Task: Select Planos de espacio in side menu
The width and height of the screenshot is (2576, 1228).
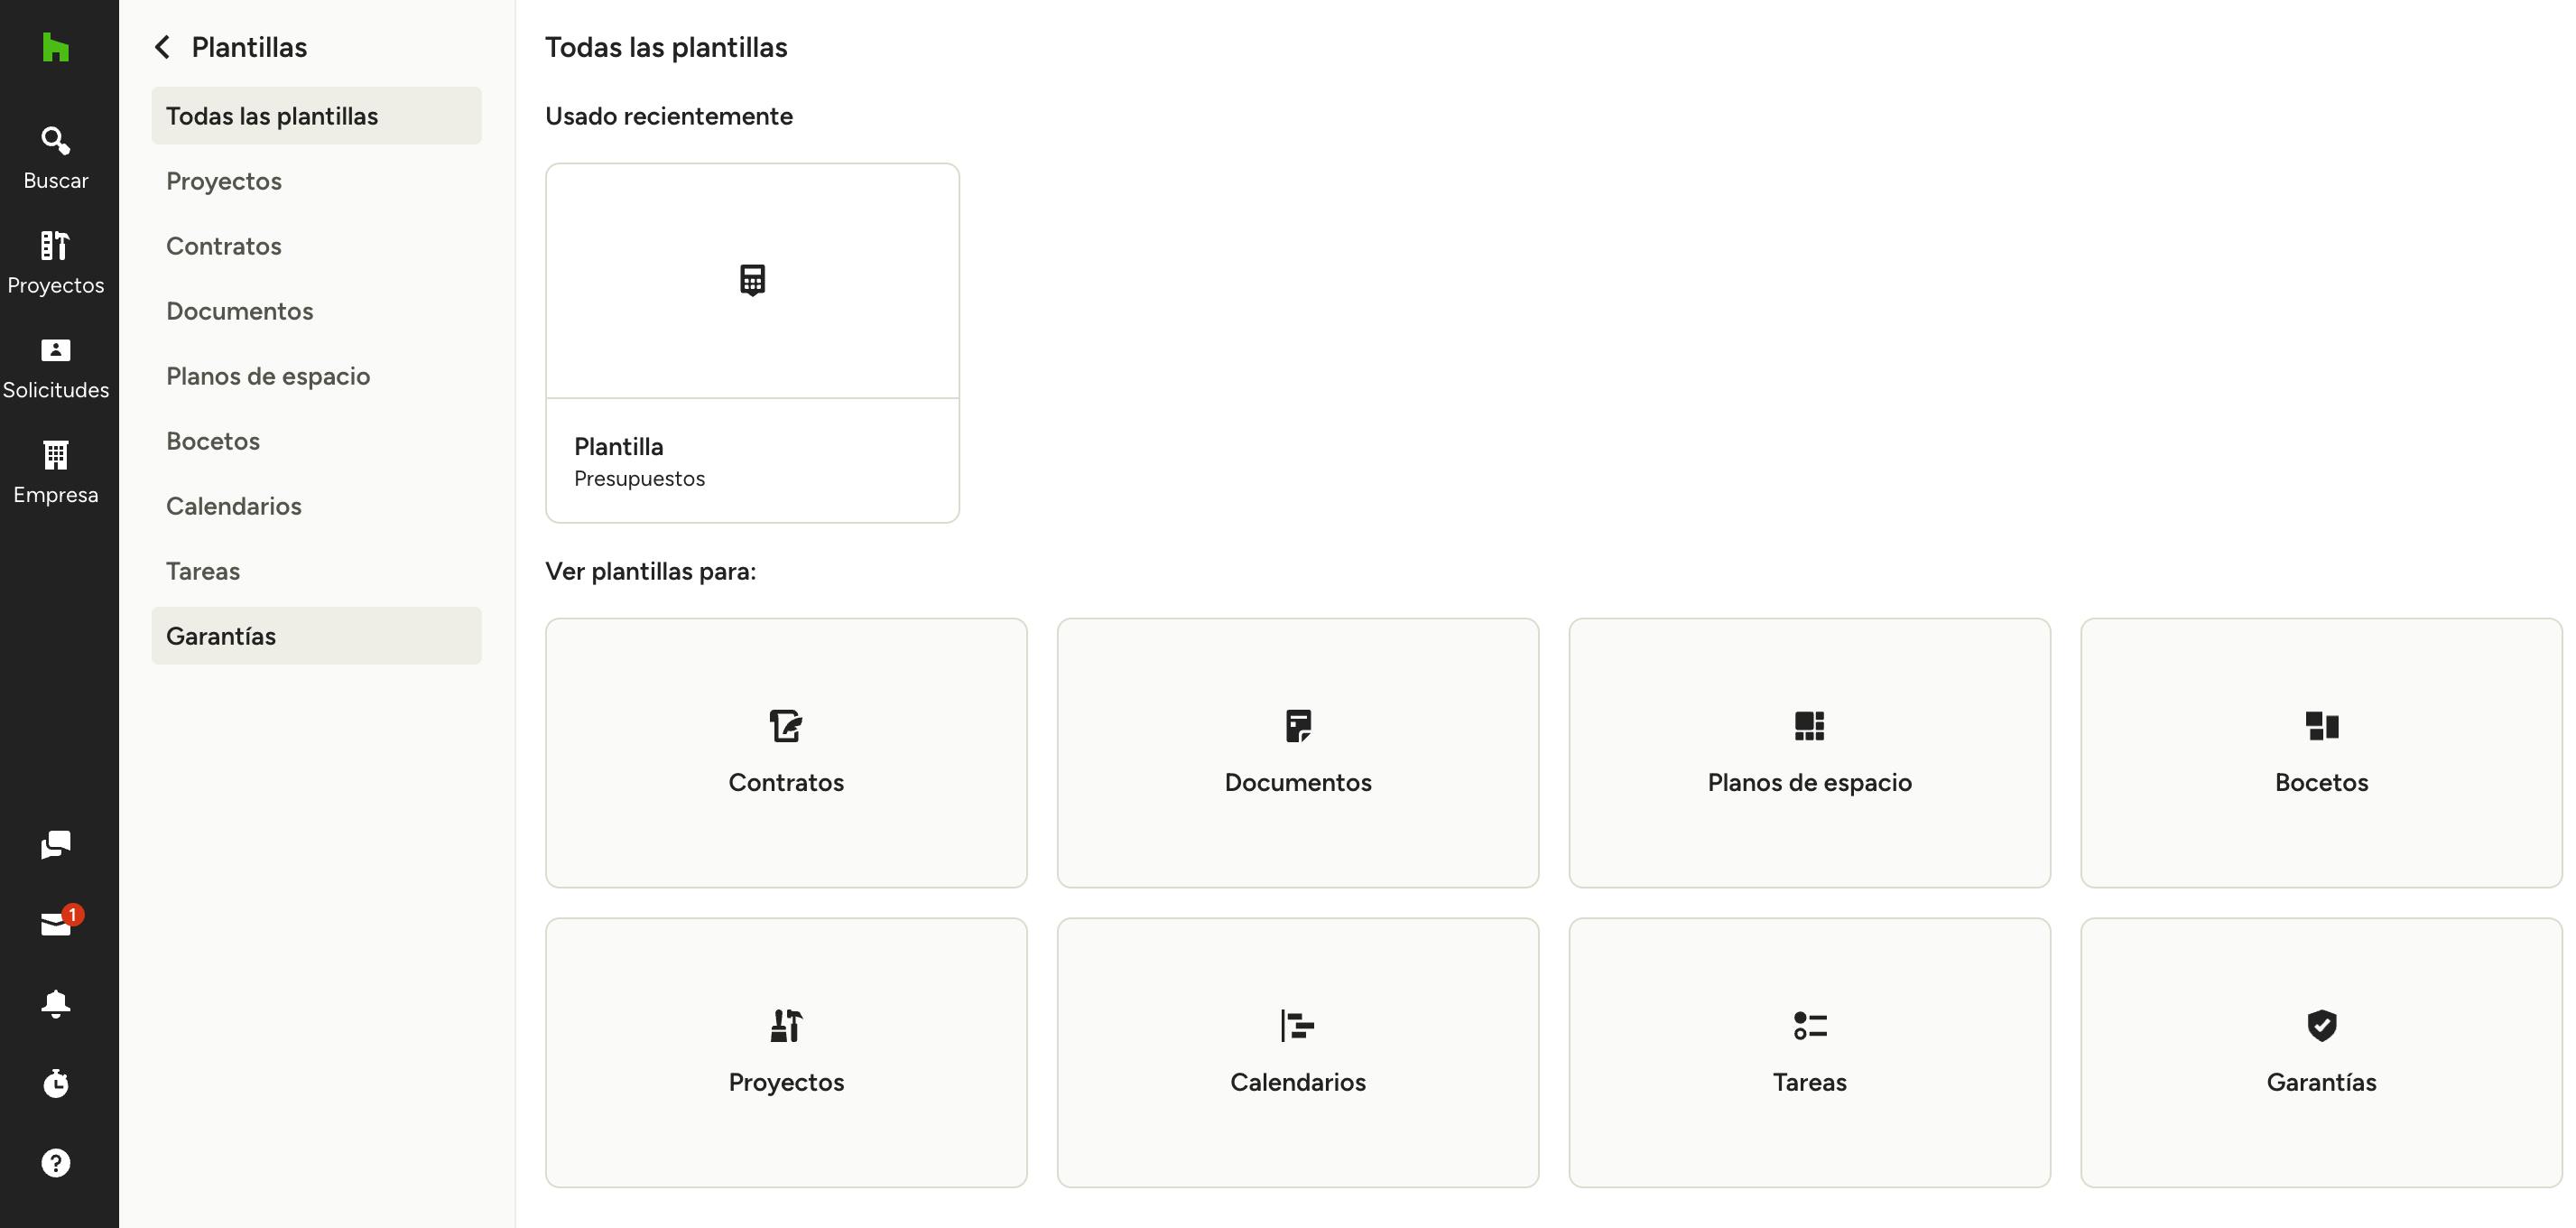Action: [x=316, y=376]
